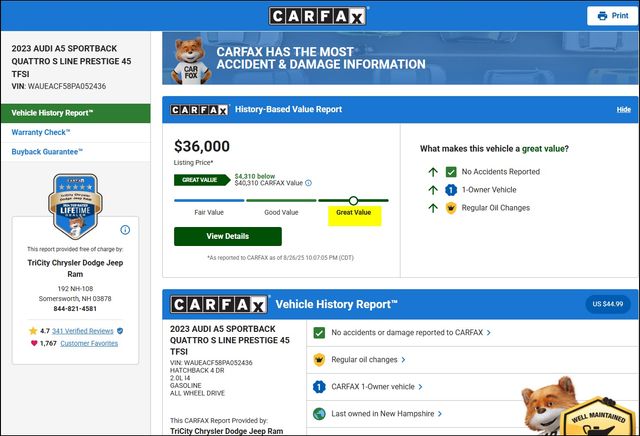
Task: Hide the History-Based Value Report
Action: (623, 109)
